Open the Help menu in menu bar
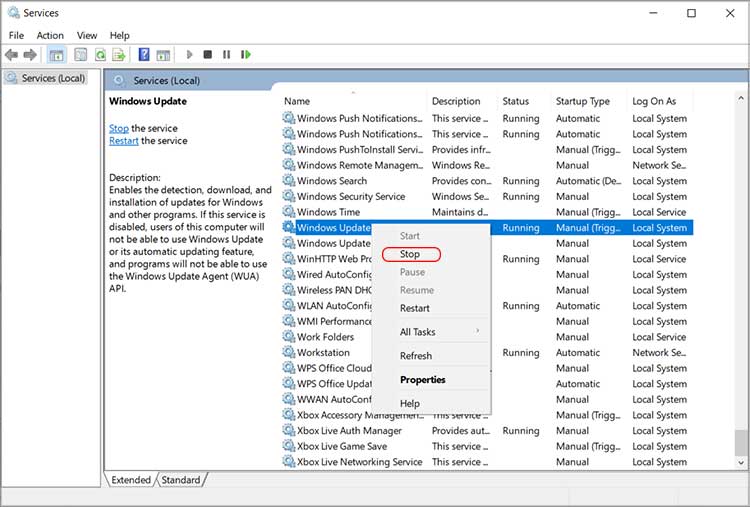This screenshot has height=507, width=750. click(120, 35)
